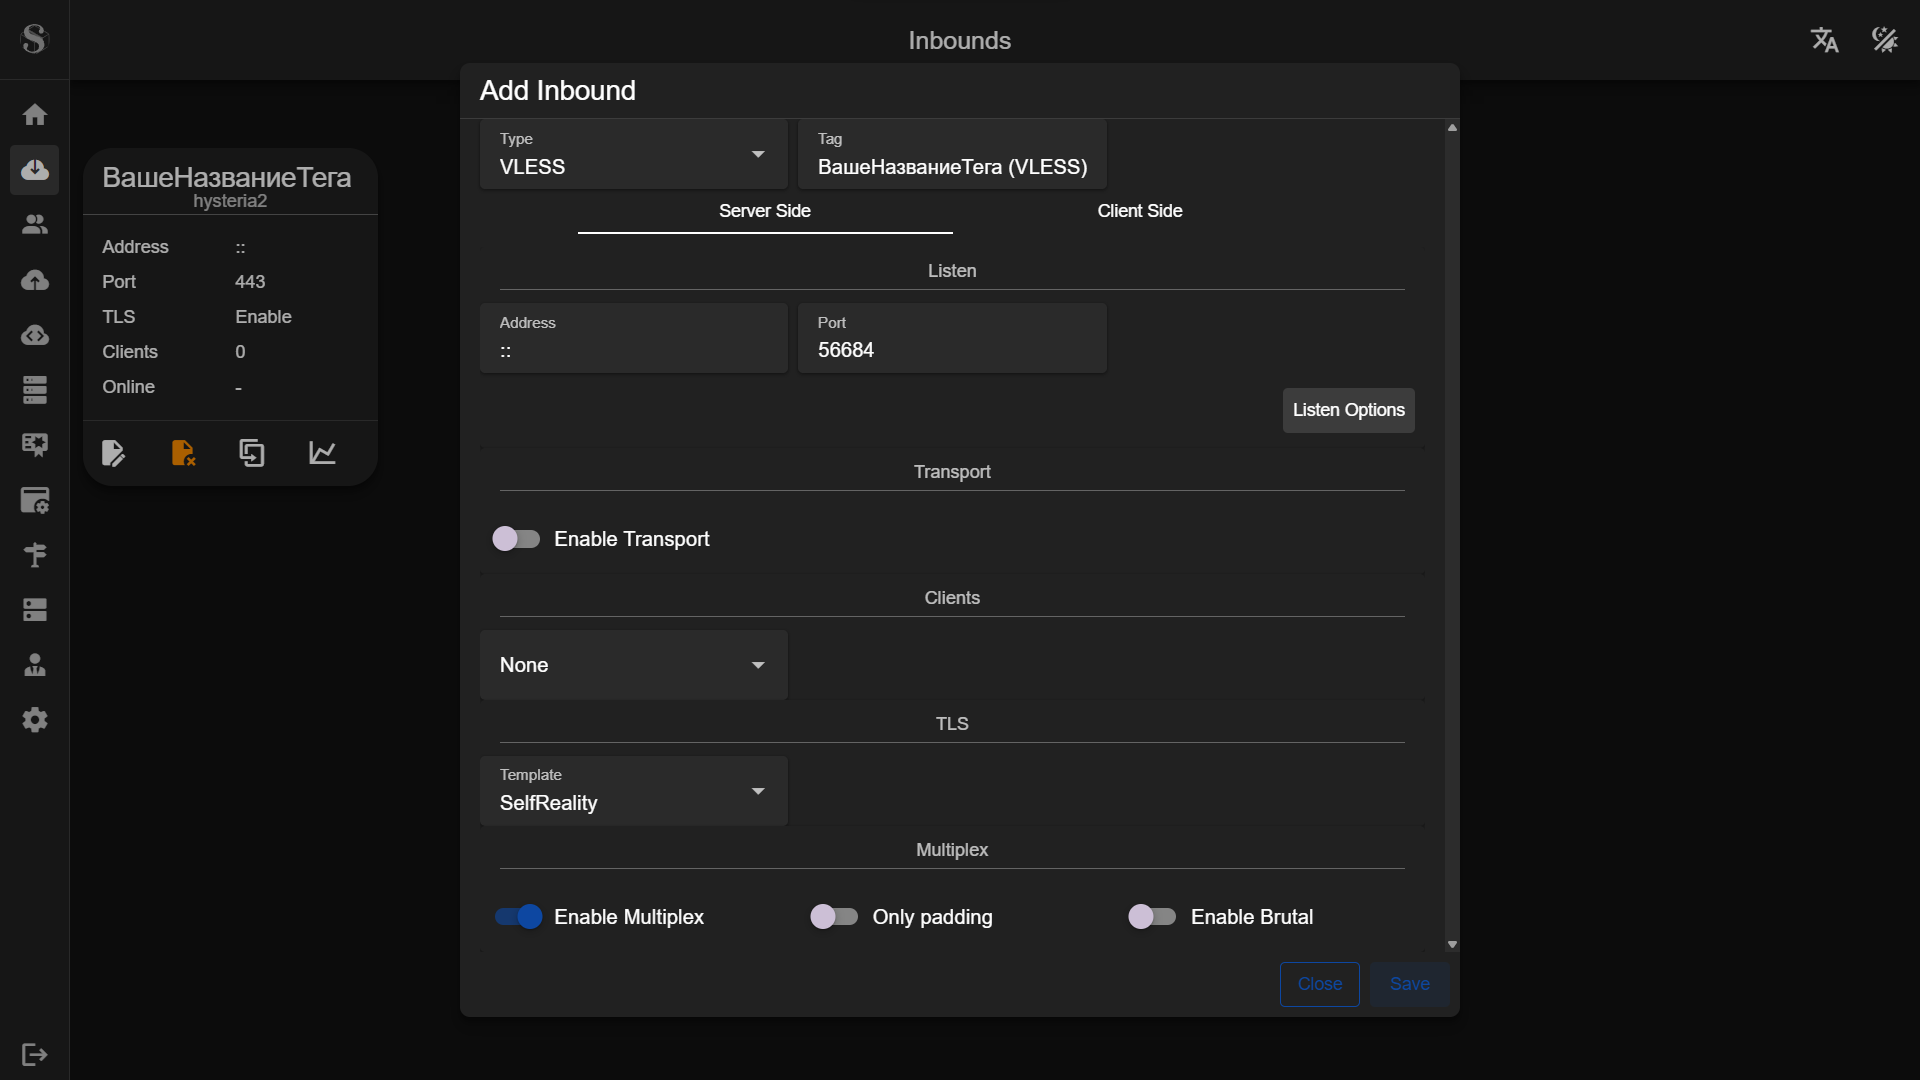
Task: Log out using the sidebar exit icon
Action: tap(34, 1055)
